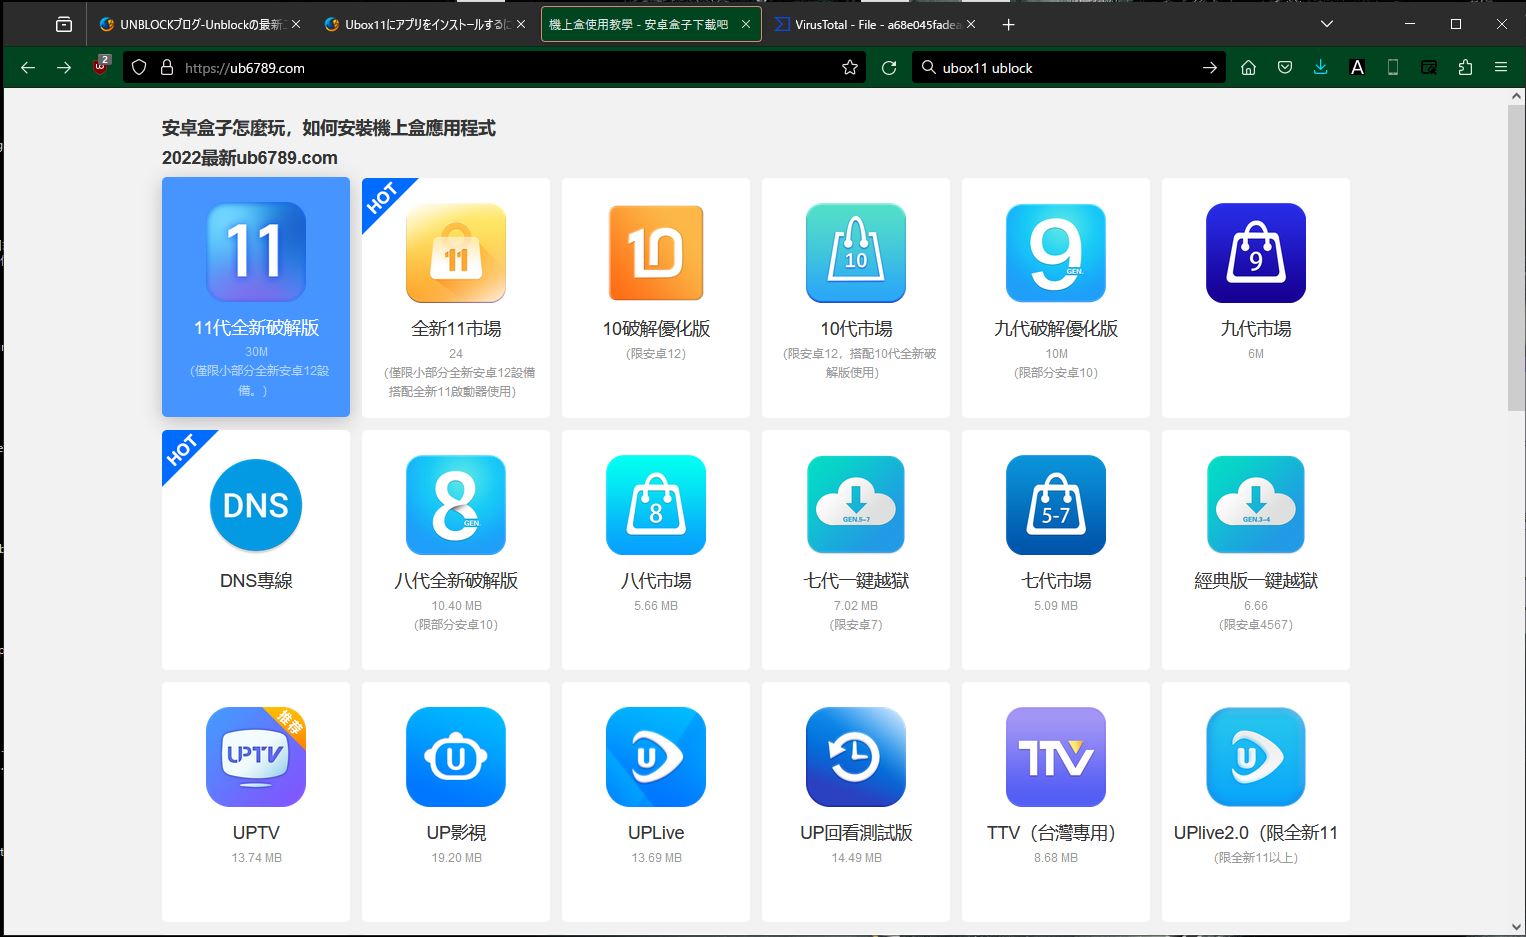Open the Firefox View button
1526x937 pixels.
point(64,24)
